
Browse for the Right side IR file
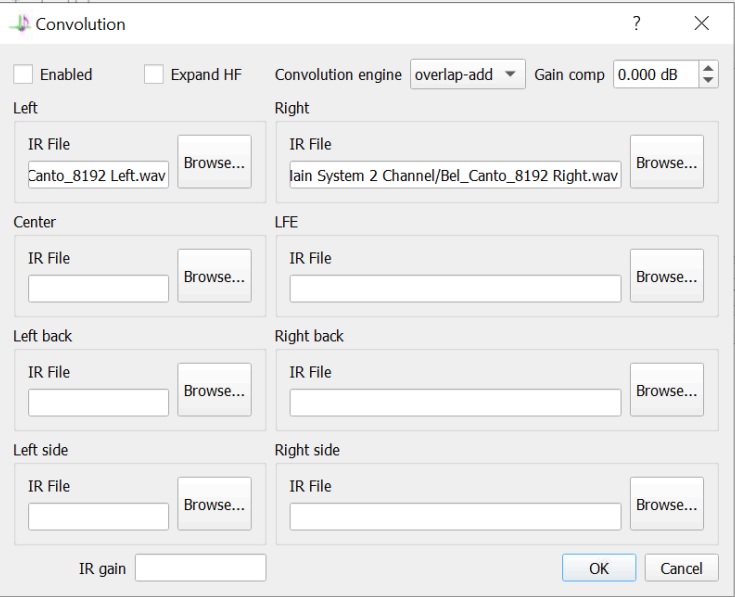[667, 504]
